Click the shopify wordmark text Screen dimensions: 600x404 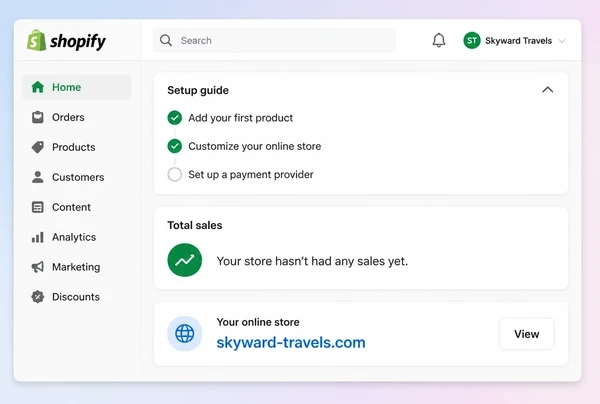[78, 41]
